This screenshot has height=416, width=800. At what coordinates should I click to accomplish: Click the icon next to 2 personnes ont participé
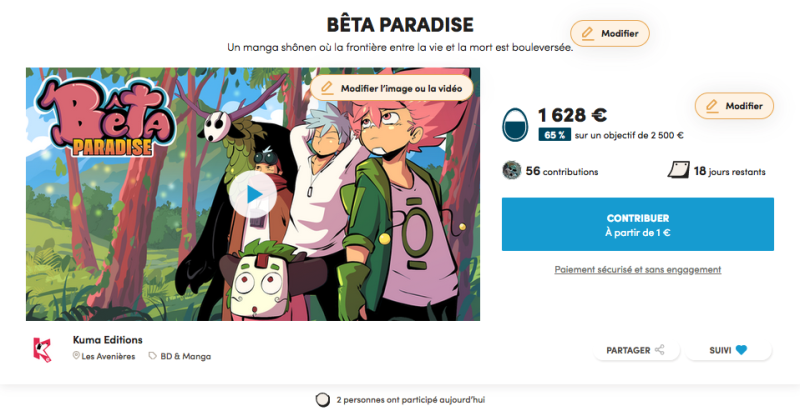click(322, 400)
